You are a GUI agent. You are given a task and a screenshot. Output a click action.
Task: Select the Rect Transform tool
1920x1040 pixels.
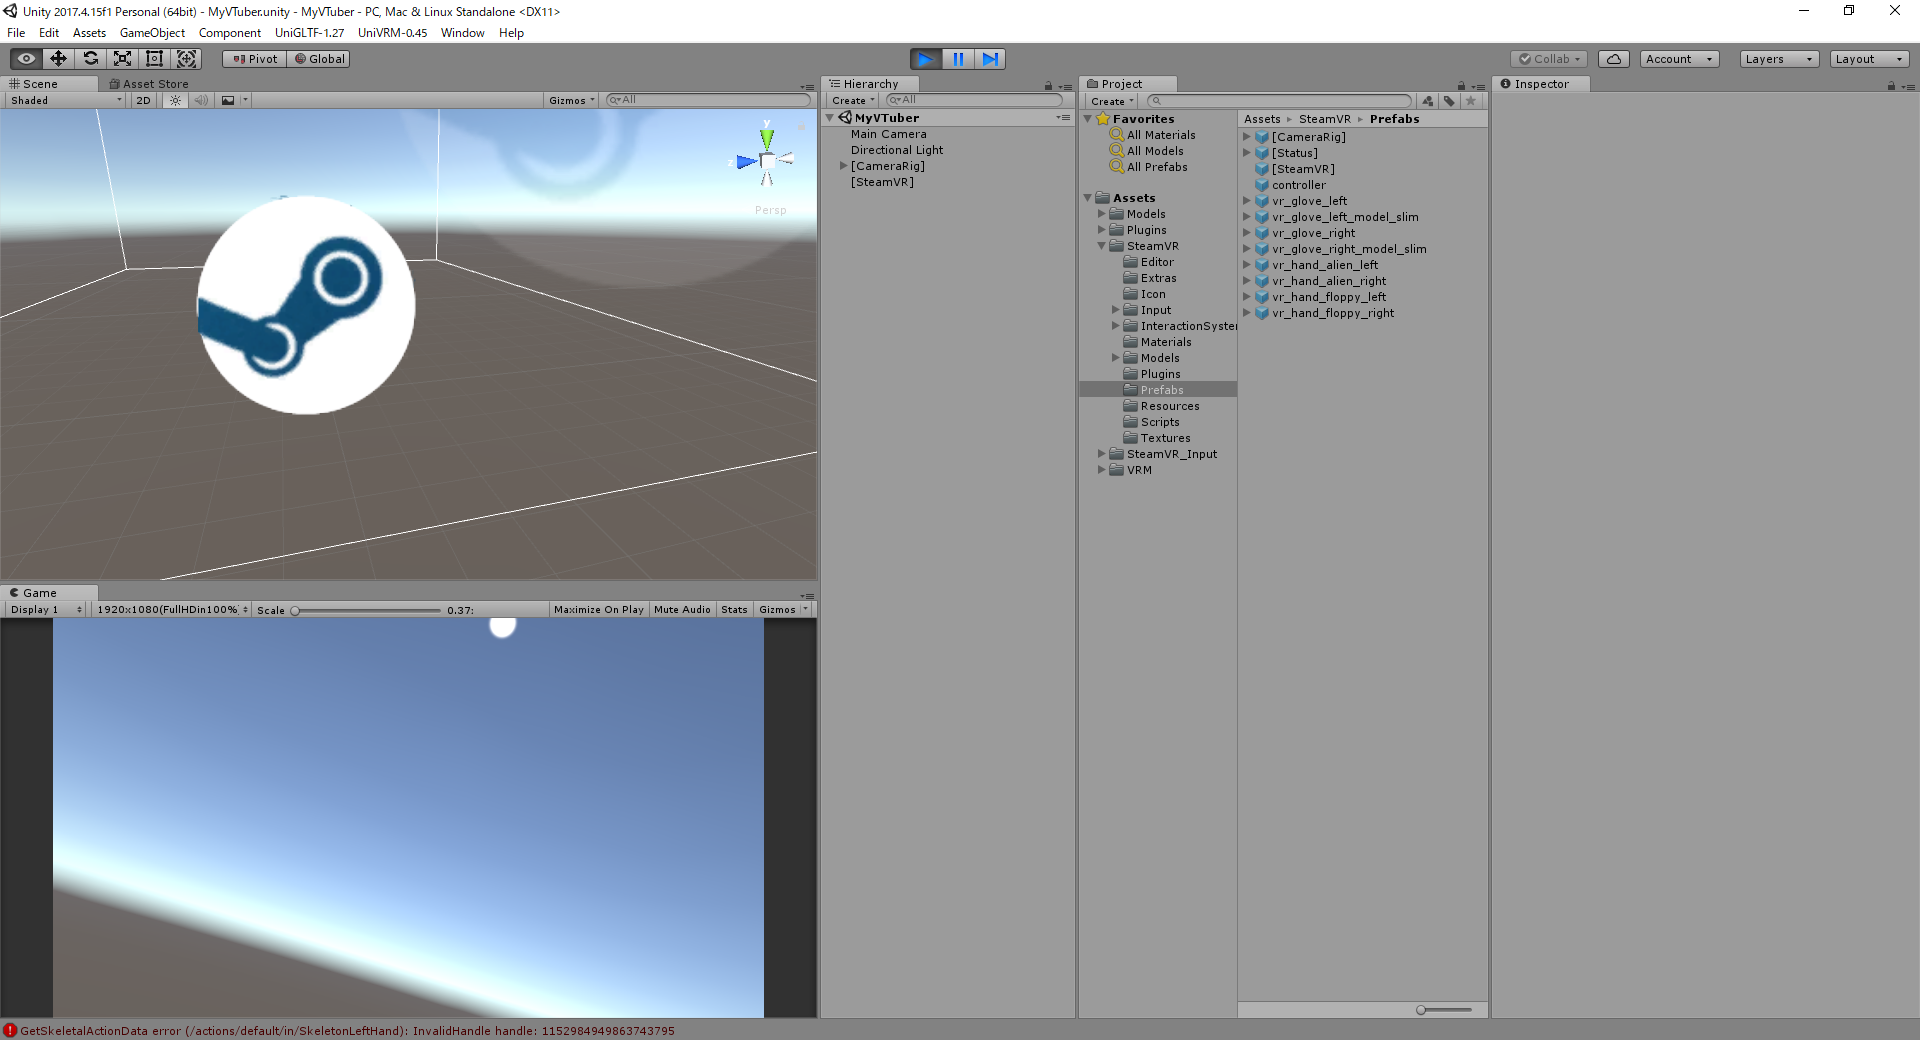(154, 58)
